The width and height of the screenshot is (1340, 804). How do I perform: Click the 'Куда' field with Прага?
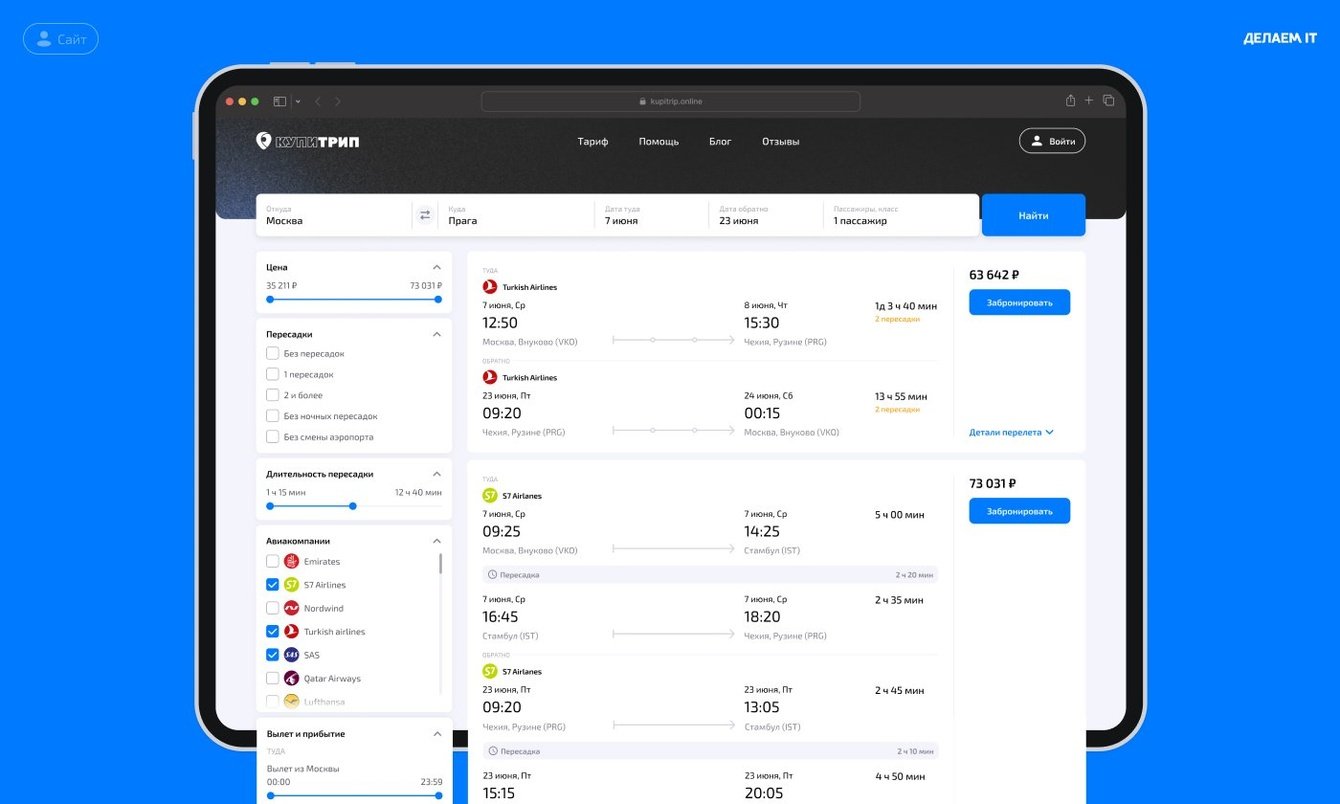pyautogui.click(x=516, y=215)
